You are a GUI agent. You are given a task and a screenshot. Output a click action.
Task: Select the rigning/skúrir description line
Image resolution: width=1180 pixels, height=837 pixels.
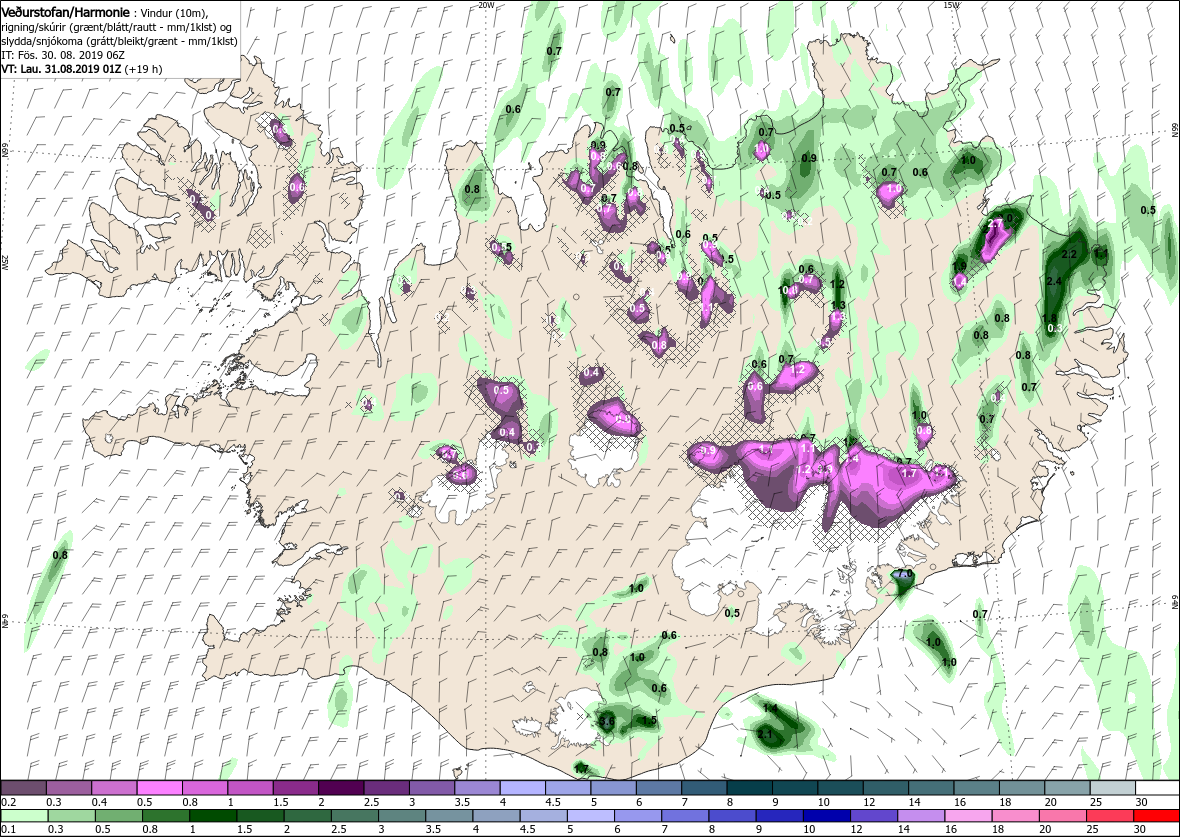click(x=119, y=28)
